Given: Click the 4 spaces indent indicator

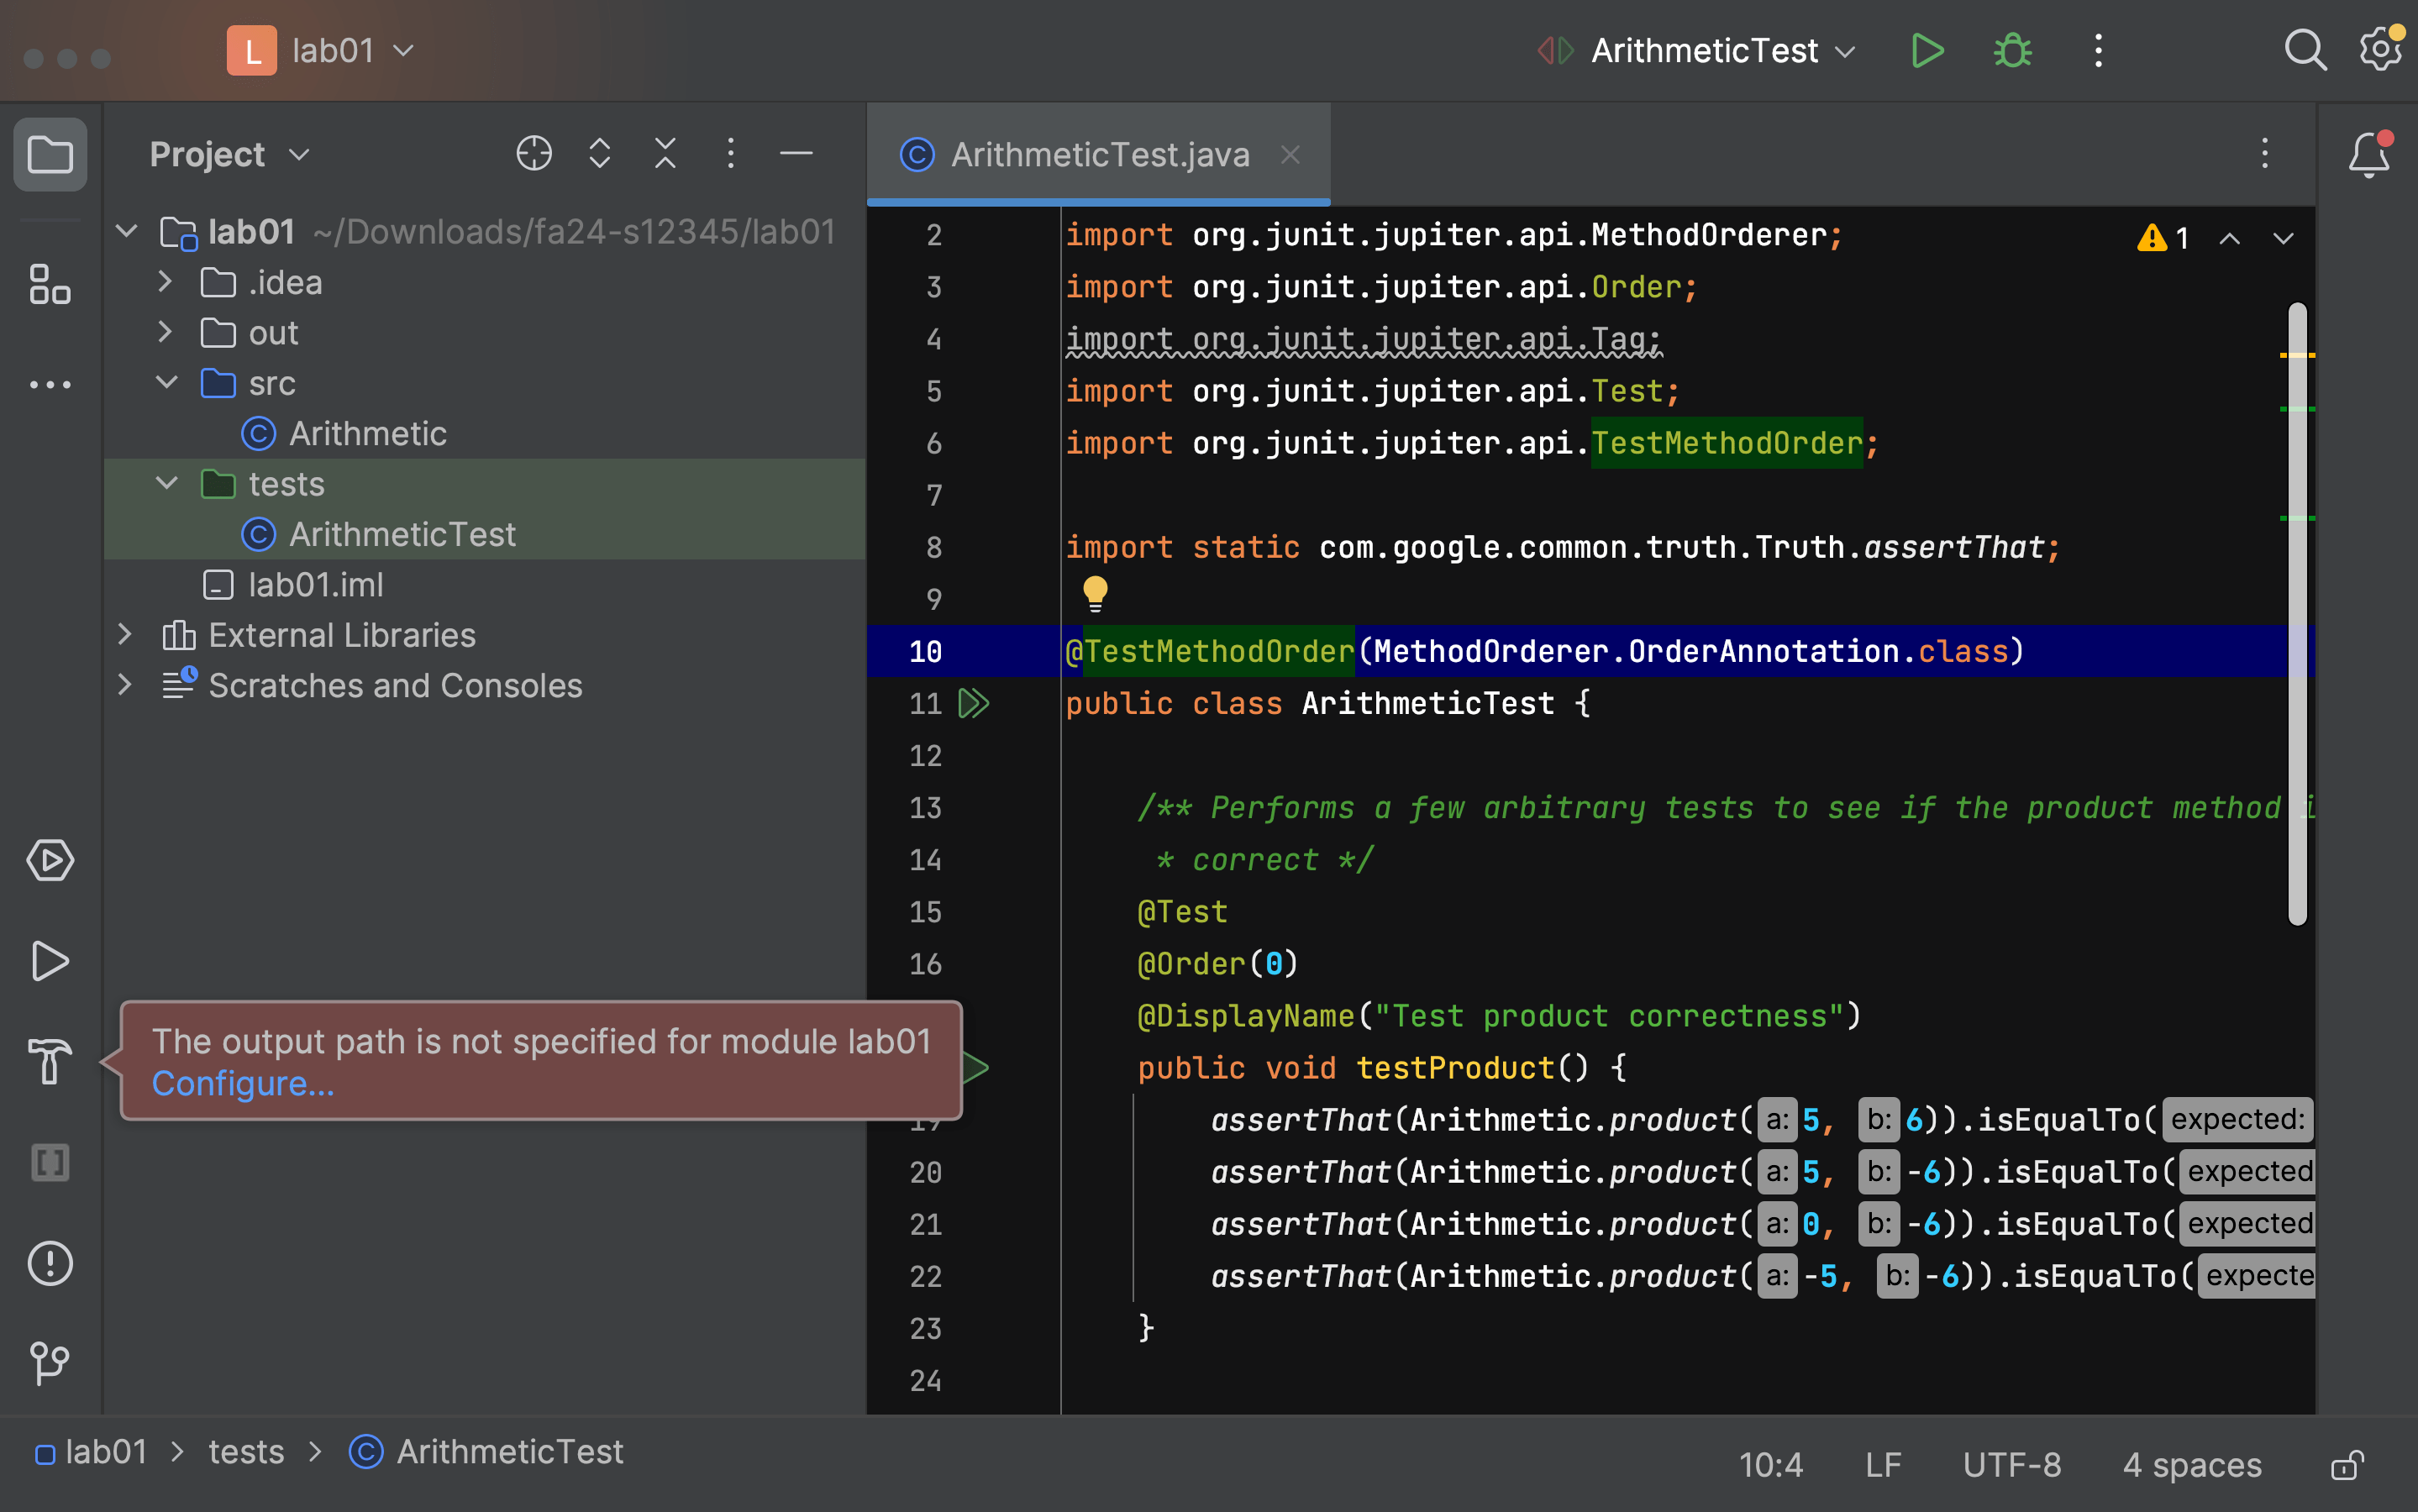Looking at the screenshot, I should click(x=2191, y=1464).
